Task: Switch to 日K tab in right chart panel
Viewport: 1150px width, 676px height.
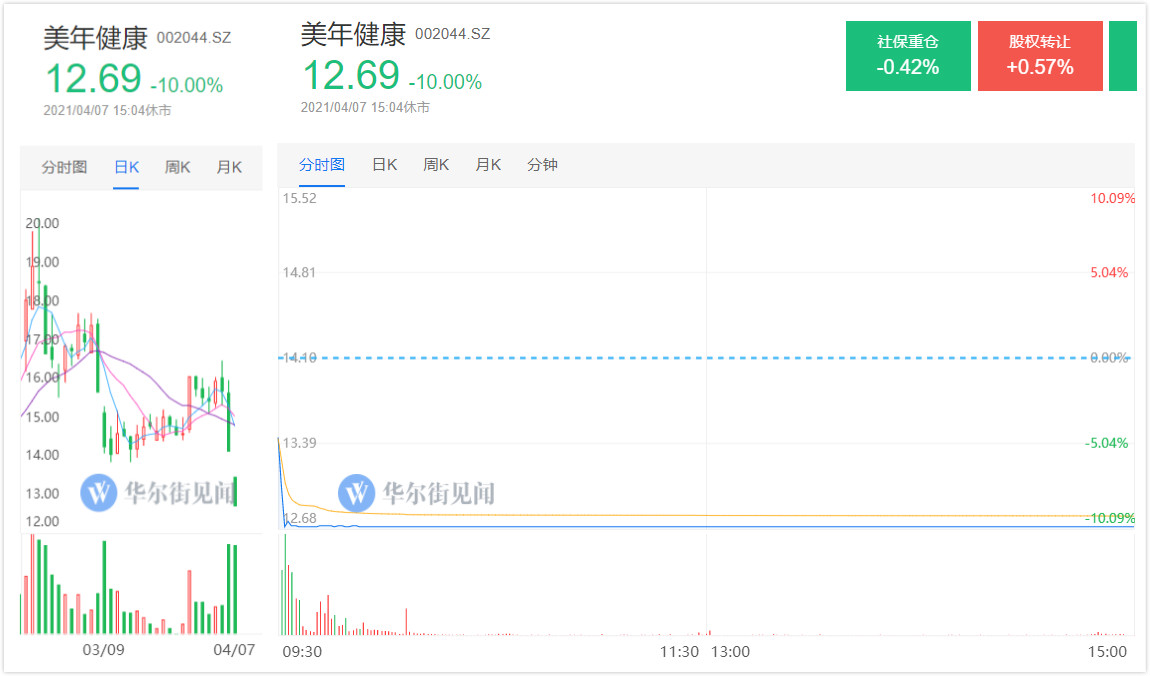Action: pyautogui.click(x=384, y=164)
